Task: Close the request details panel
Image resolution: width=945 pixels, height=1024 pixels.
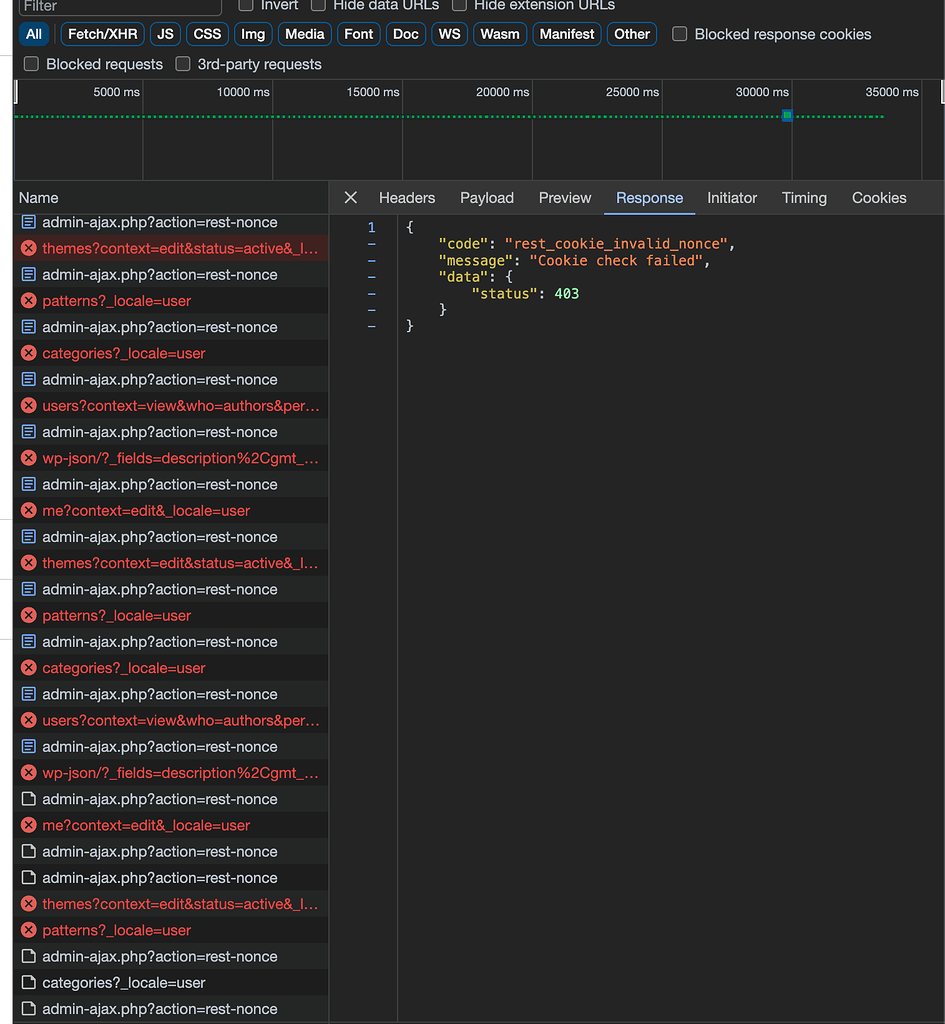Action: click(350, 198)
